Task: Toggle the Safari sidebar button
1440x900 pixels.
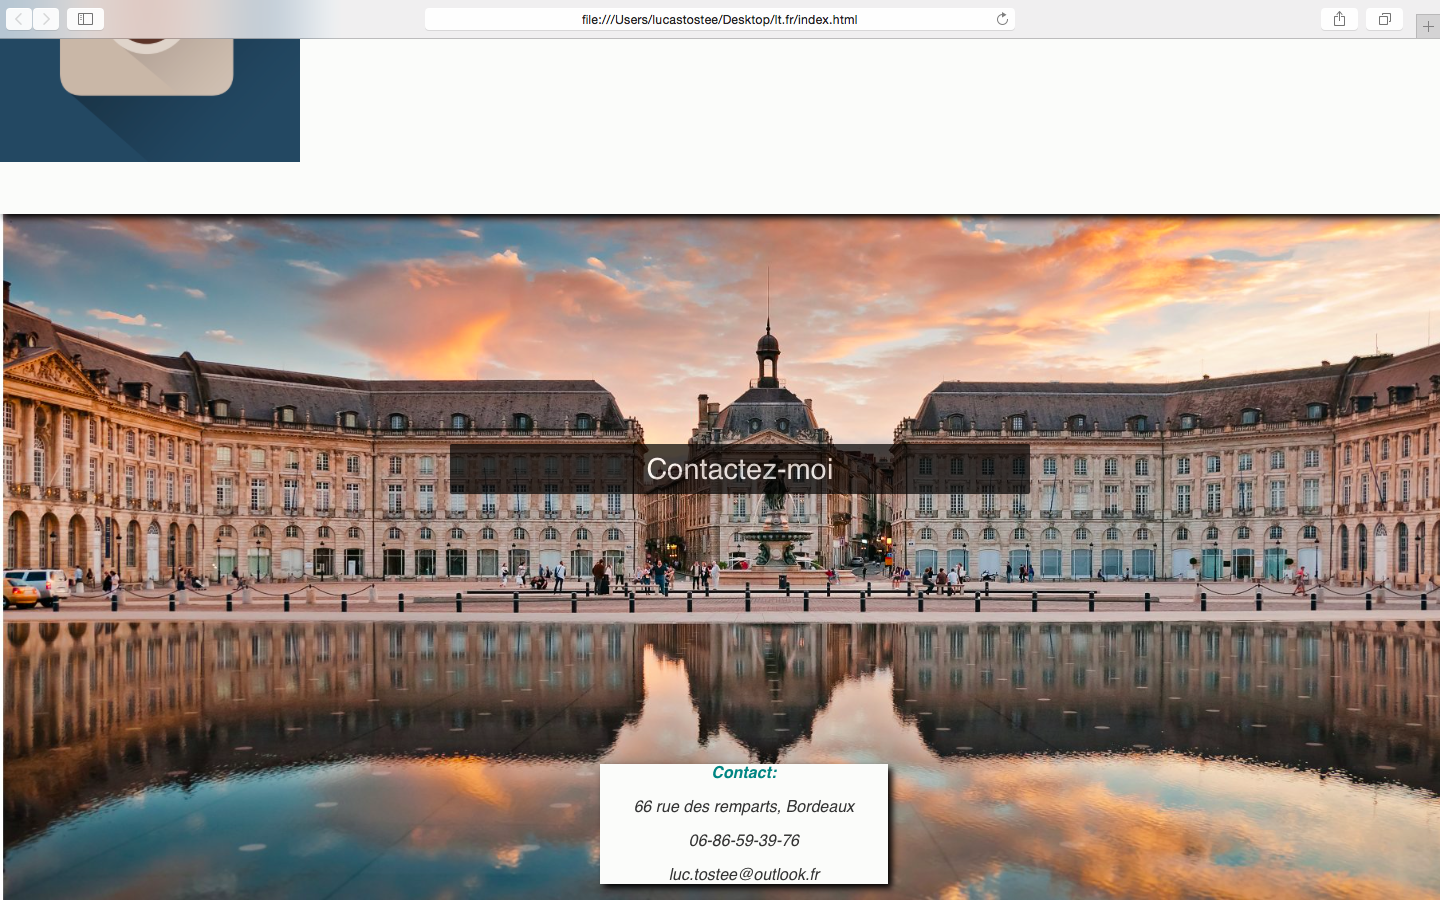Action: click(85, 19)
